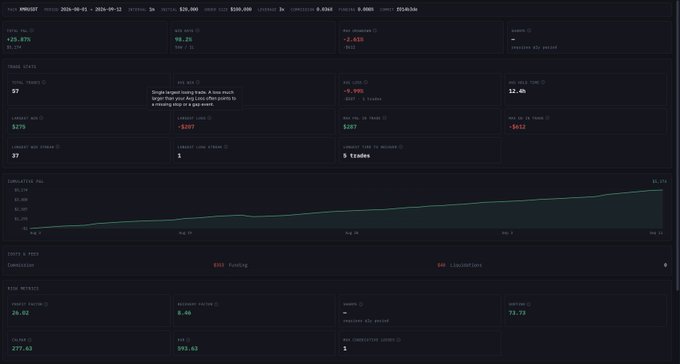The height and width of the screenshot is (364, 680).
Task: Open the Profit Factor info icon
Action: 46,305
